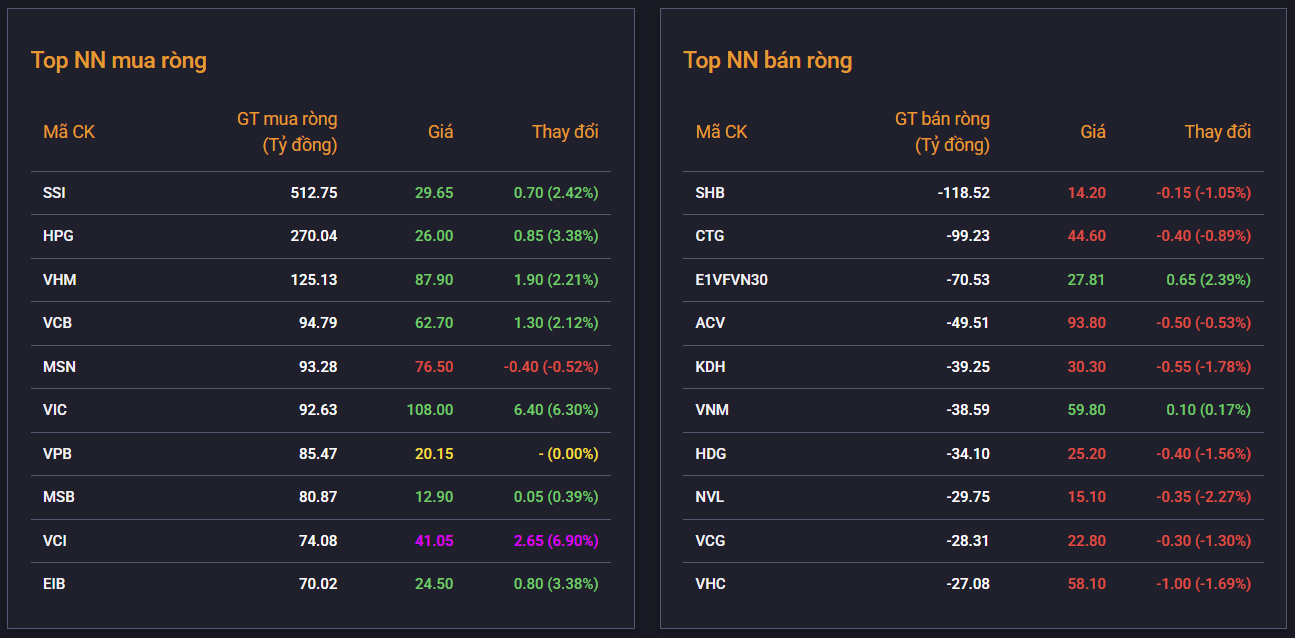Viewport: 1295px width, 638px height.
Task: Click the "Top NN mua ròng" title
Action: (x=119, y=60)
